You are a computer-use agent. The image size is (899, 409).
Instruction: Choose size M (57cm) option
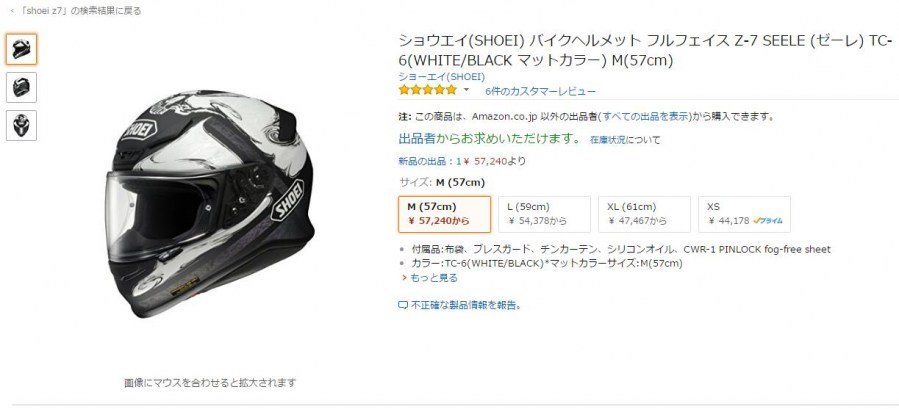pos(445,214)
